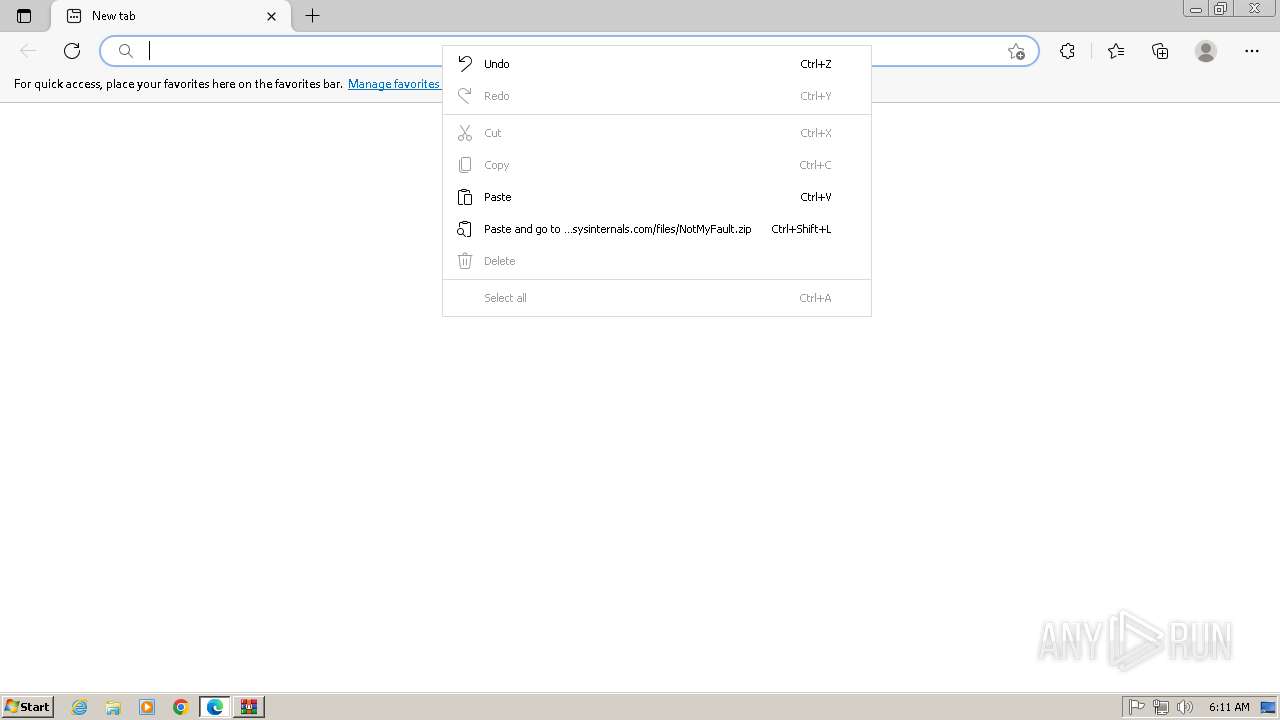The width and height of the screenshot is (1280, 720).
Task: Launch Google Chrome from taskbar
Action: [x=181, y=707]
